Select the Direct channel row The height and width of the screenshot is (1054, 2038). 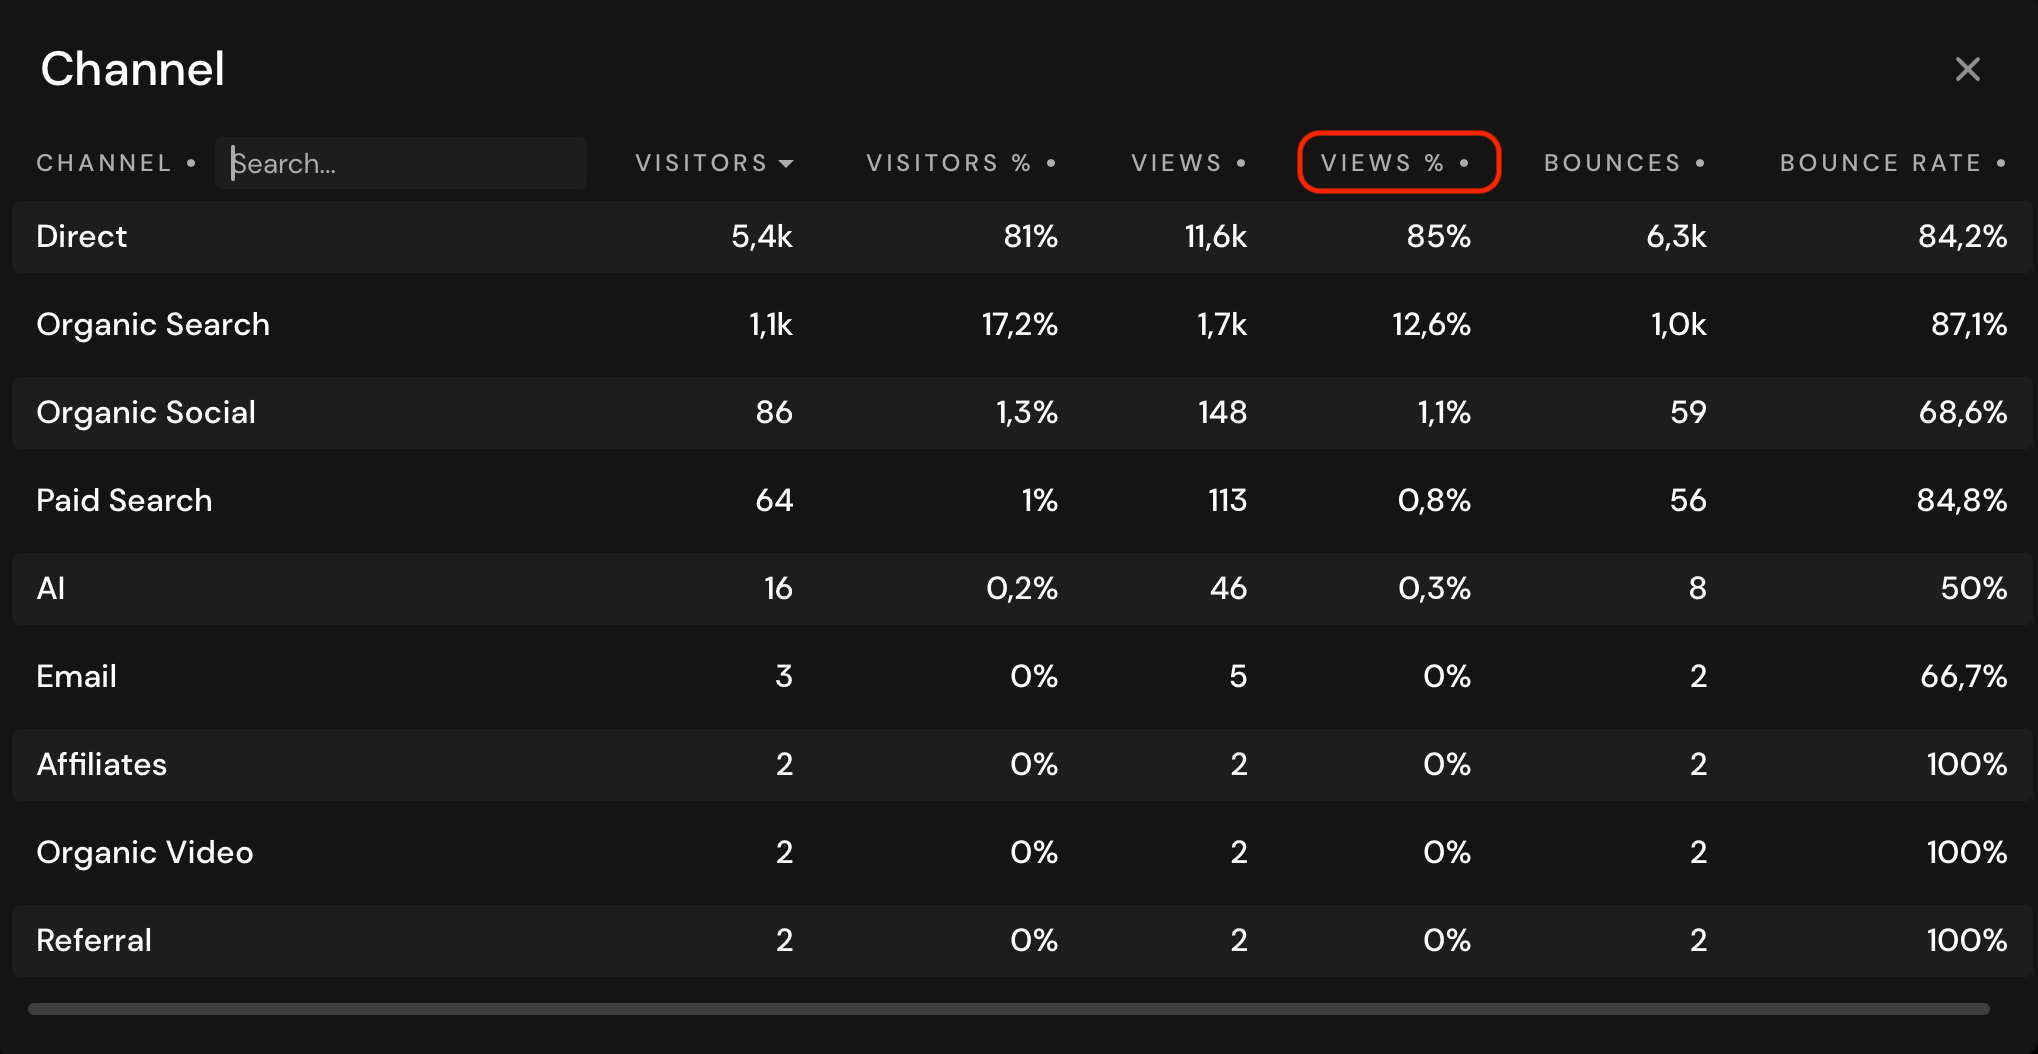coord(82,237)
